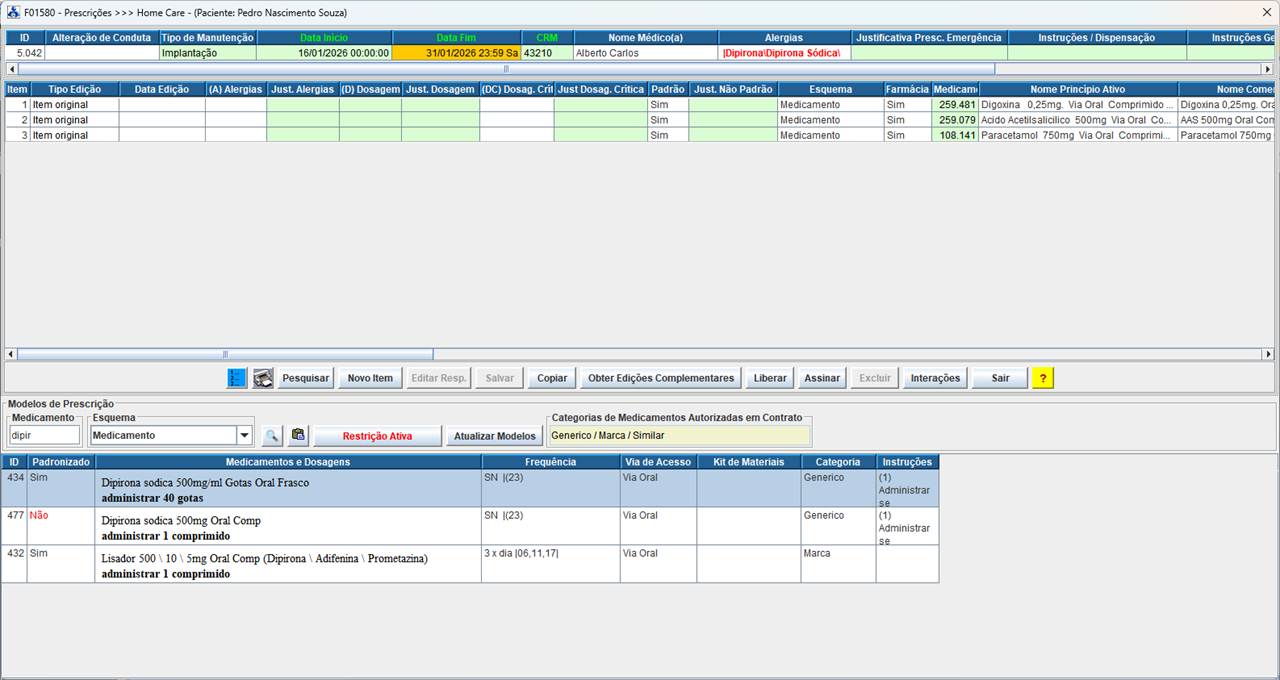Click the Liberar button
Screen dimensions: 1280x680
pos(769,378)
